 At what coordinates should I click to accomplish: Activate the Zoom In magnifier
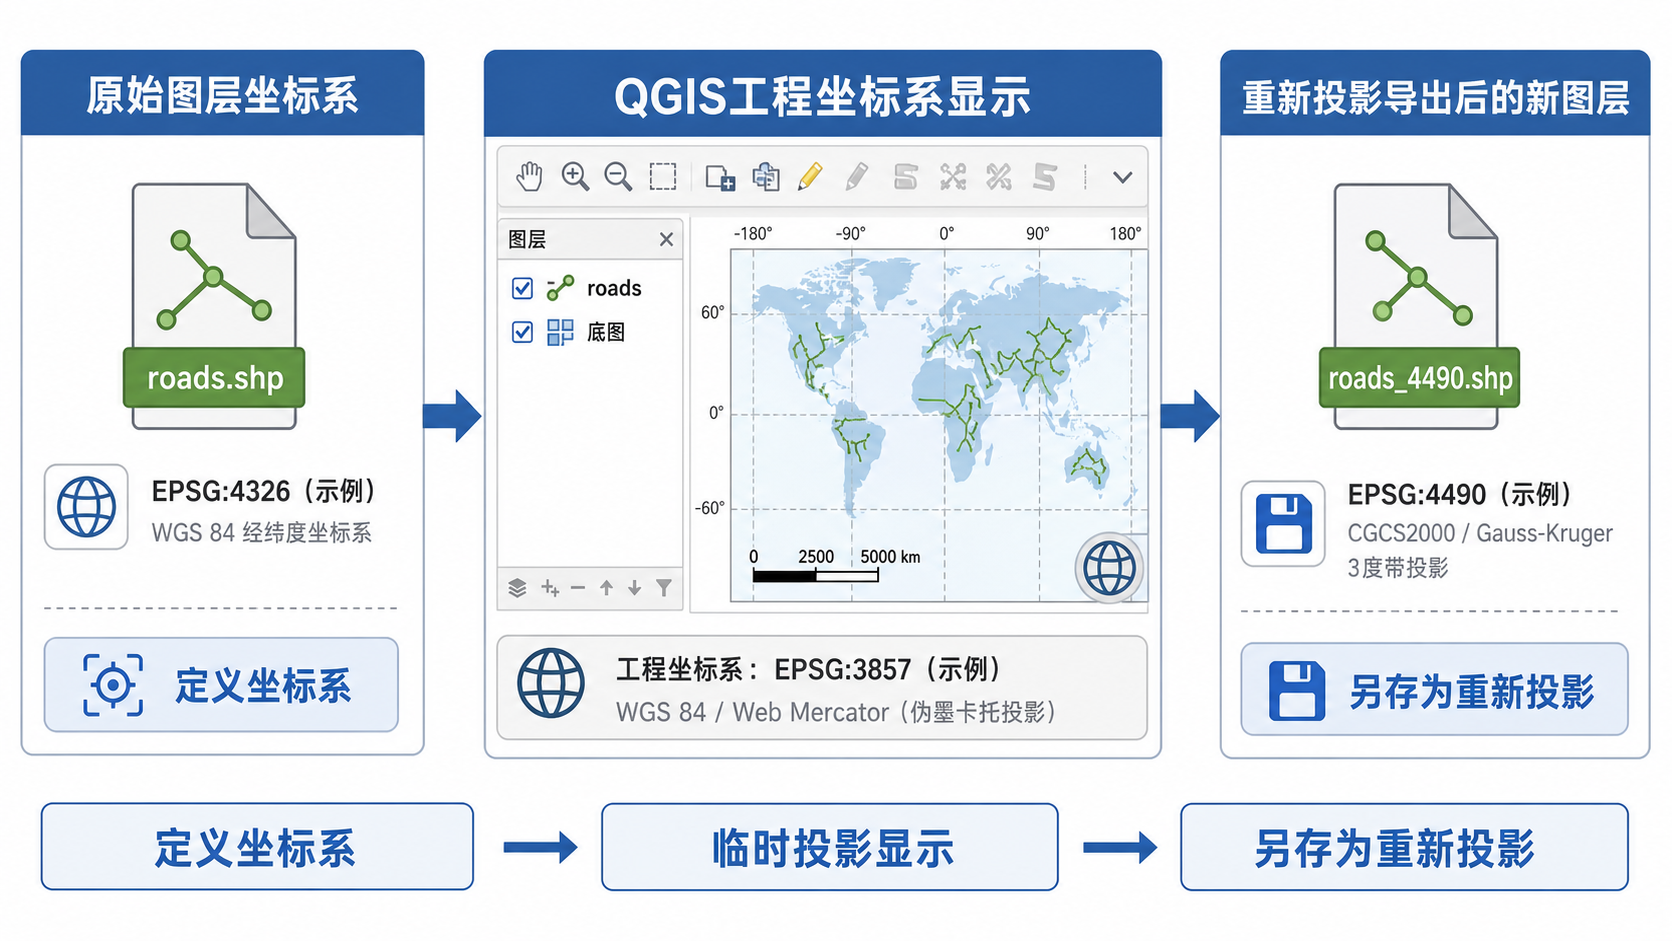click(575, 177)
